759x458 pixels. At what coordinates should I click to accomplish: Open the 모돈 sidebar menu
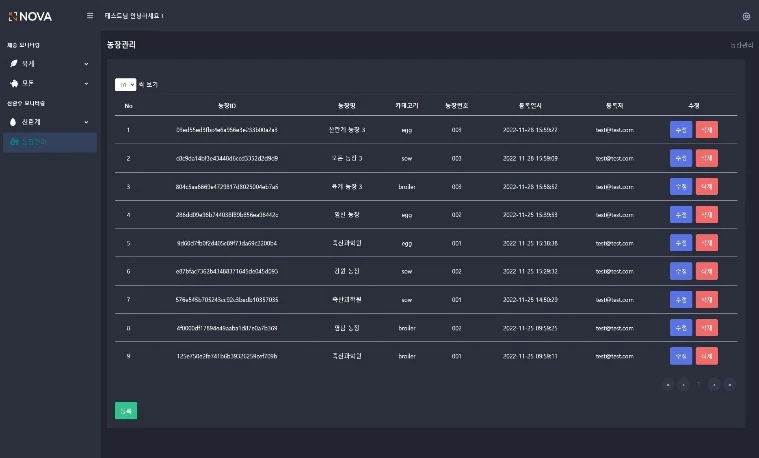point(50,83)
